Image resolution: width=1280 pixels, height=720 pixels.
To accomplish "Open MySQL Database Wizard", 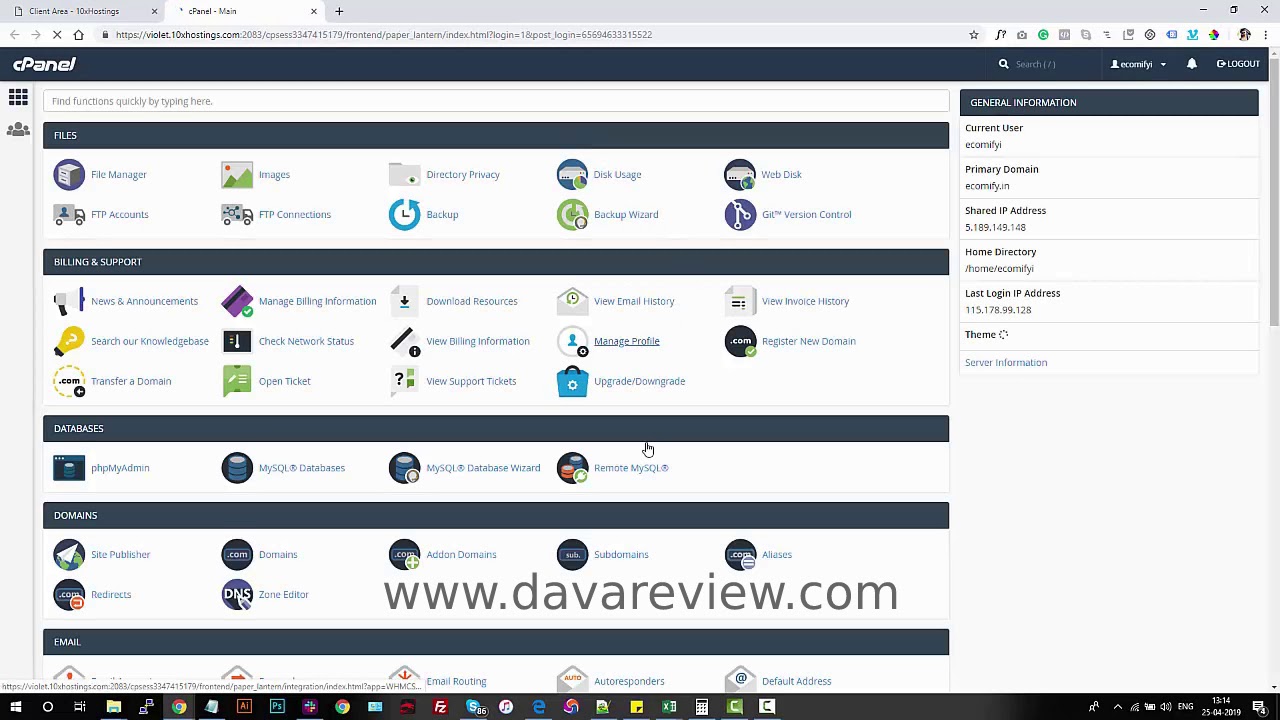I will tap(483, 468).
